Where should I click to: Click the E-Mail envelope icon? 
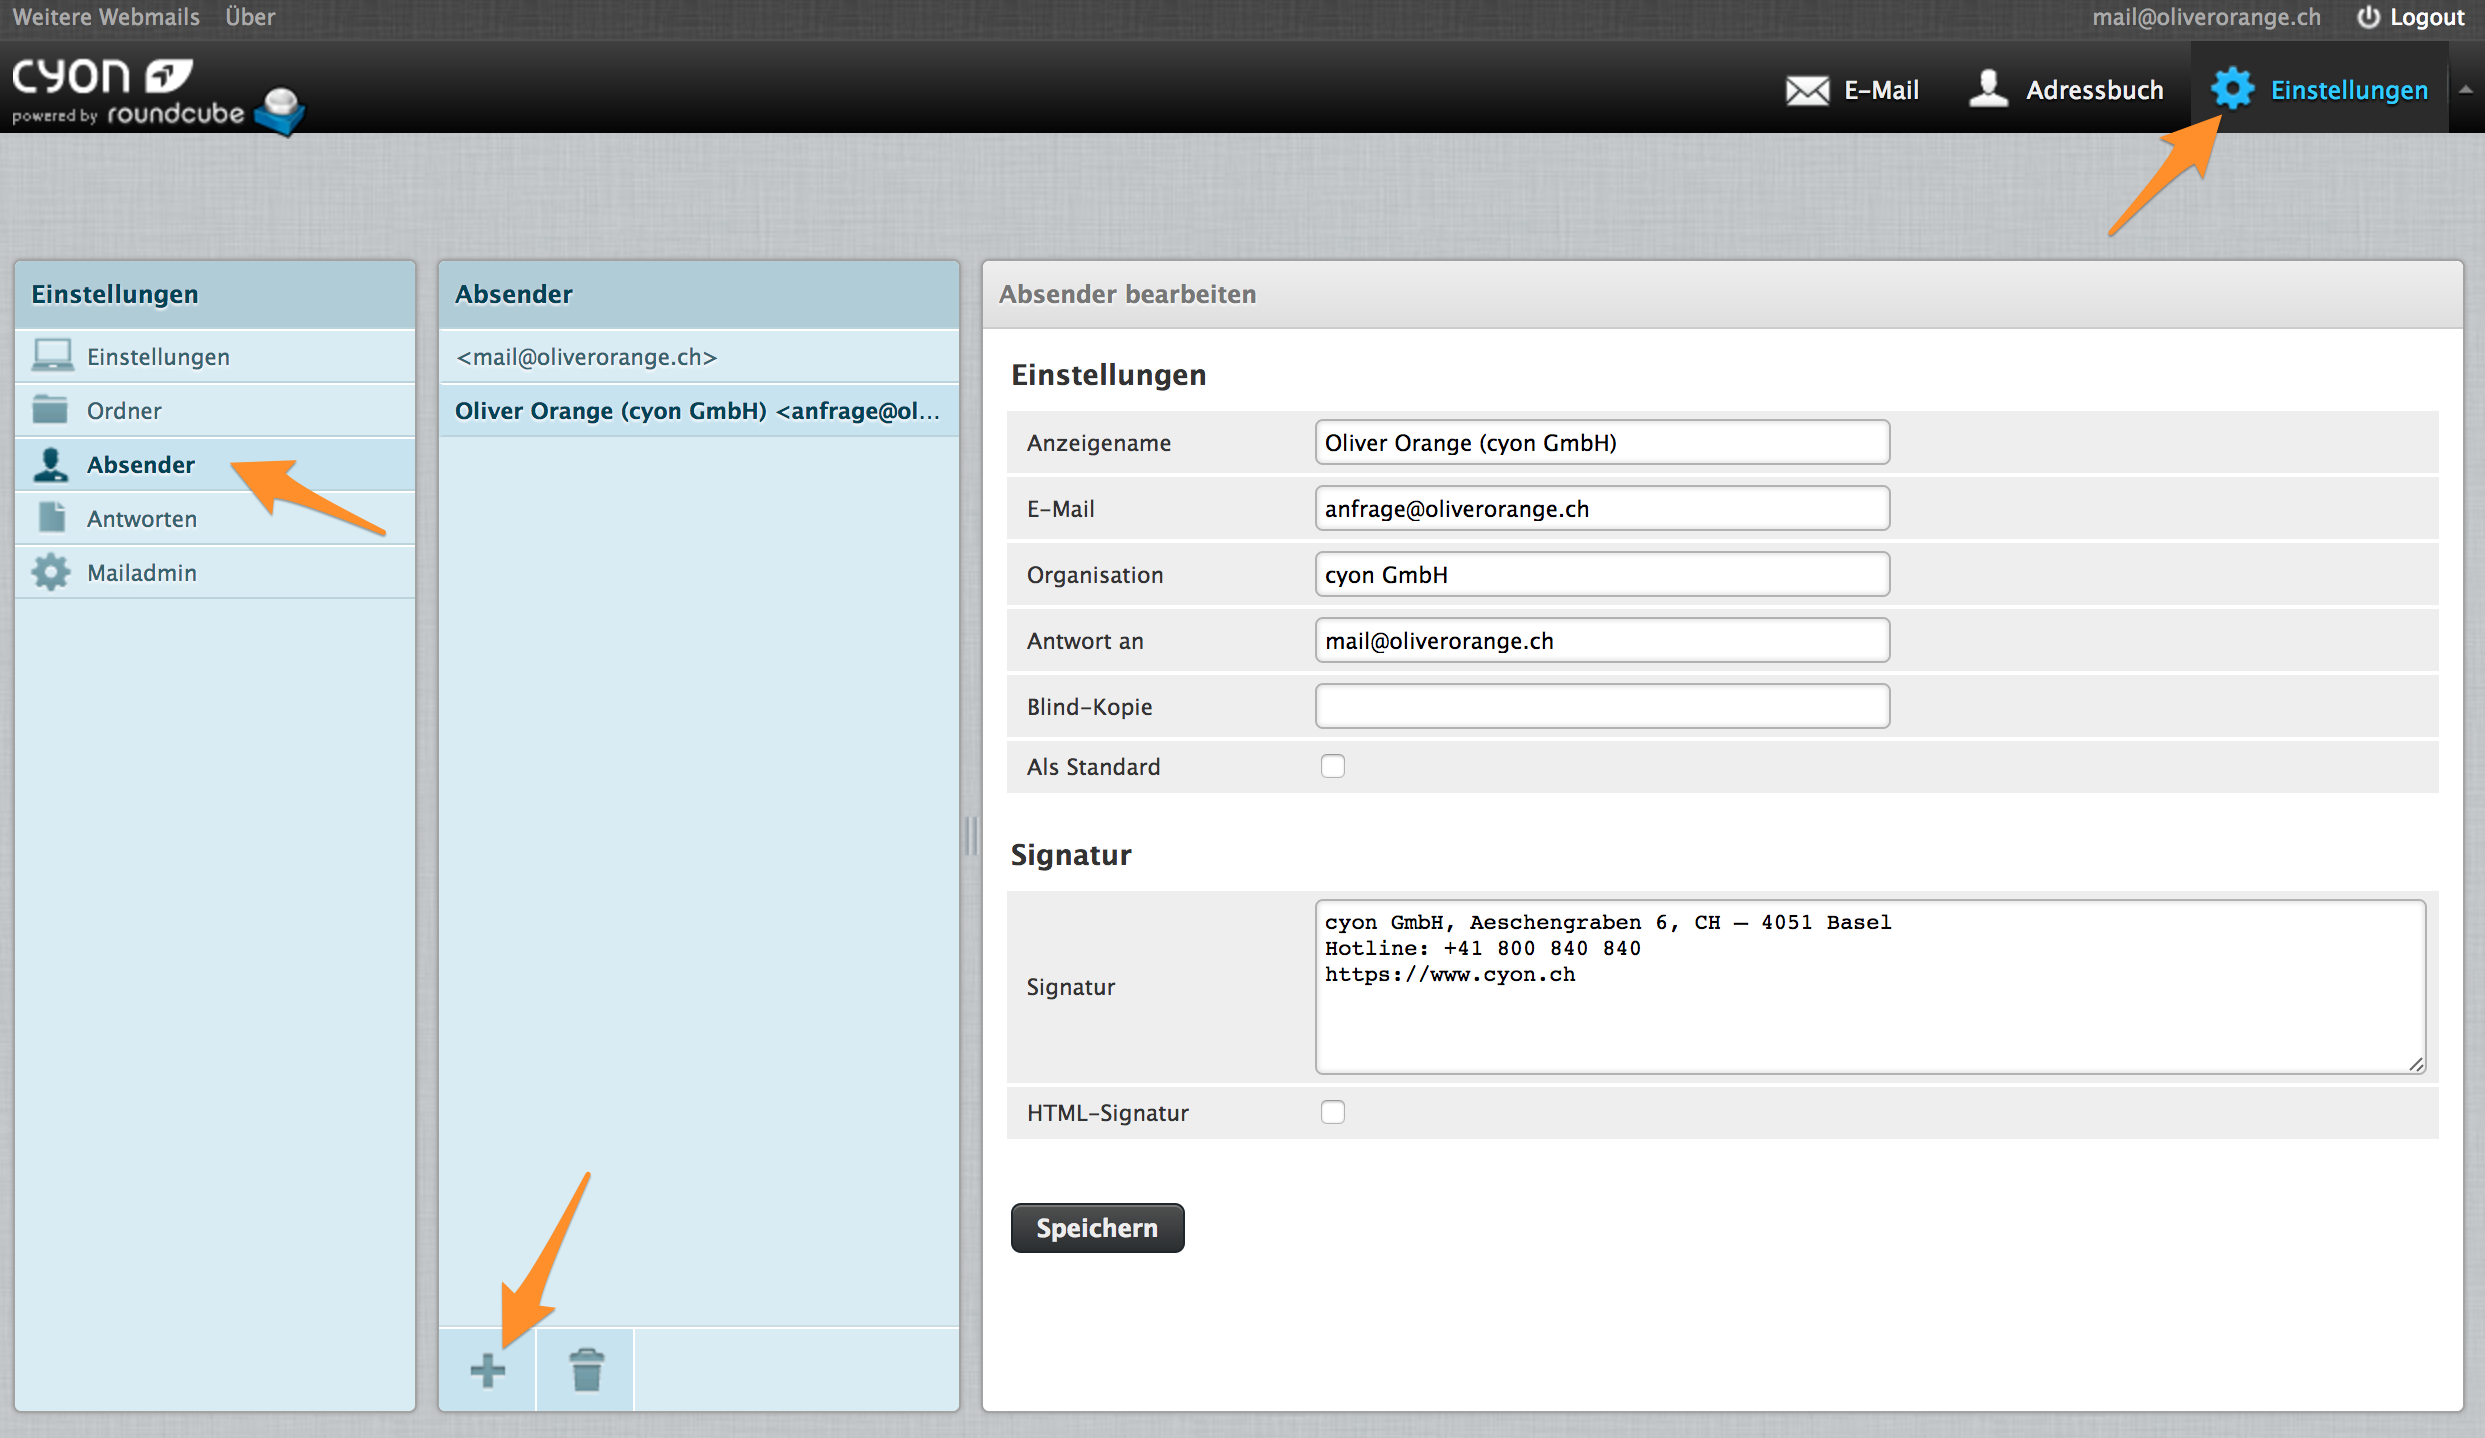[1807, 90]
